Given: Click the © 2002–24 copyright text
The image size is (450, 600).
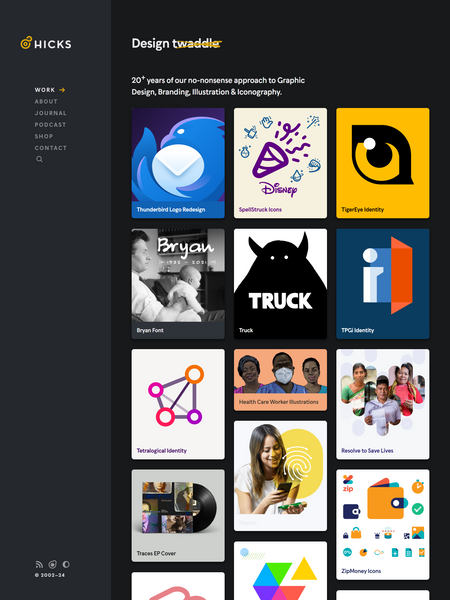Looking at the screenshot, I should coord(50,575).
